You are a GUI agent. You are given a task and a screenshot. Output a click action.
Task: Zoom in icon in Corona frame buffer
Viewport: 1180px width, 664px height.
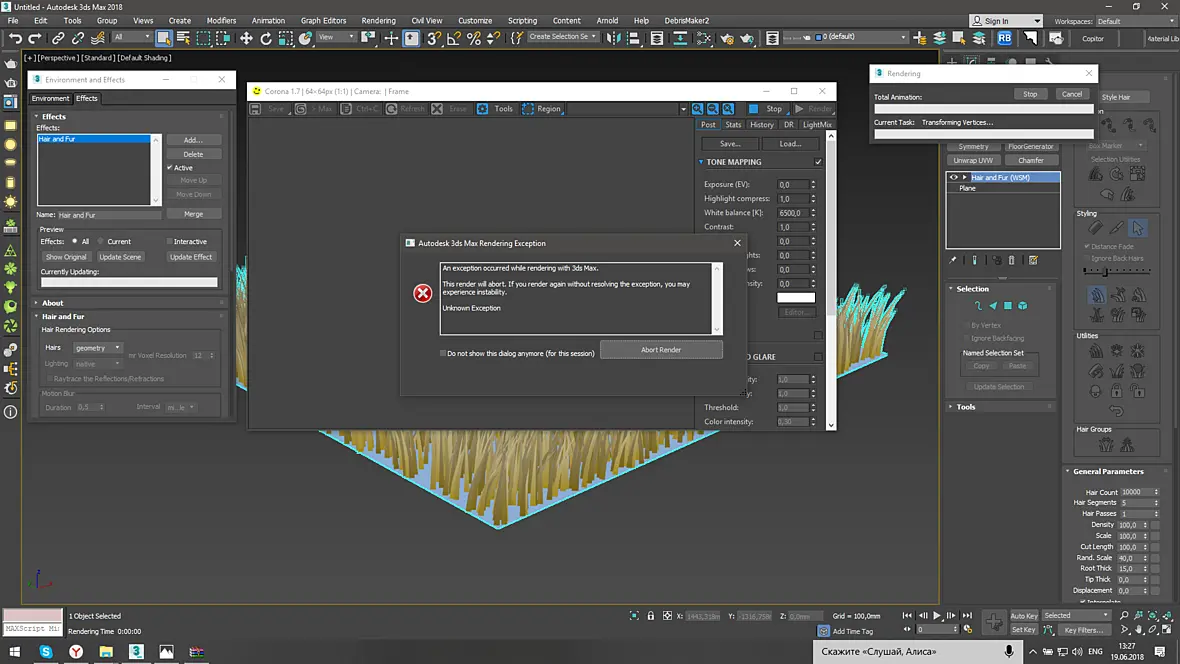(x=698, y=109)
